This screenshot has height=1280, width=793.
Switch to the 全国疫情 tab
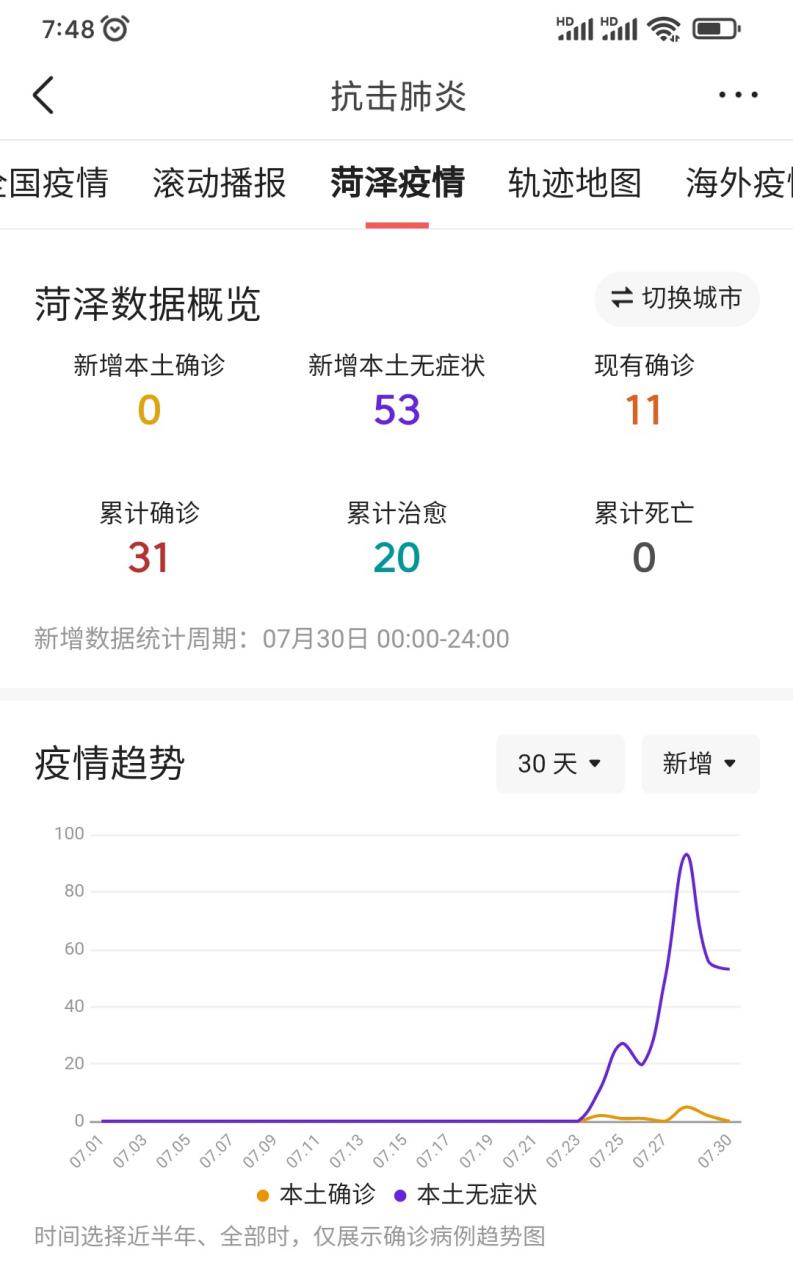[x=54, y=183]
